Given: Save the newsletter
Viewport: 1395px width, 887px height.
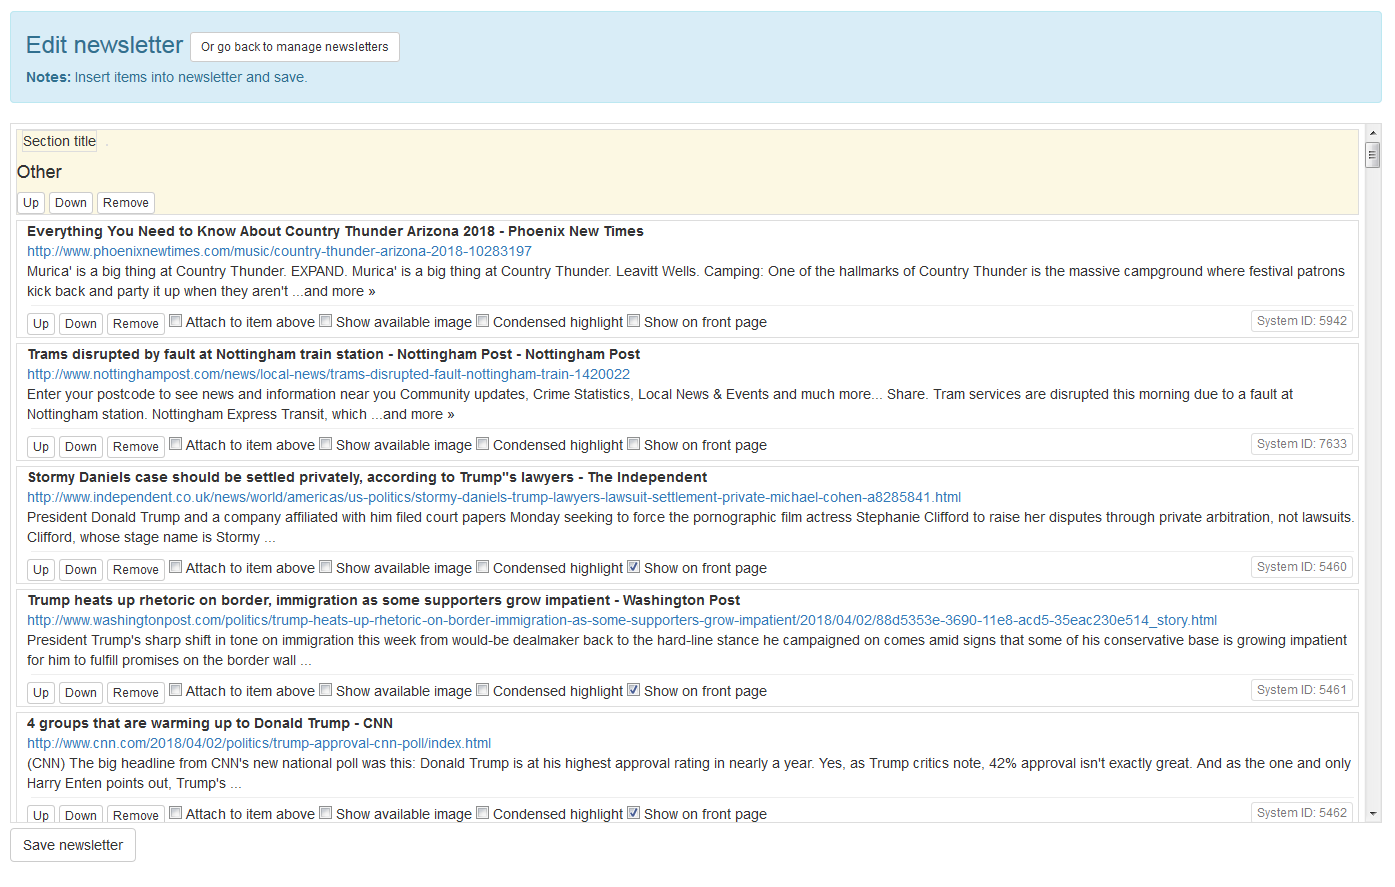Looking at the screenshot, I should coord(73,845).
